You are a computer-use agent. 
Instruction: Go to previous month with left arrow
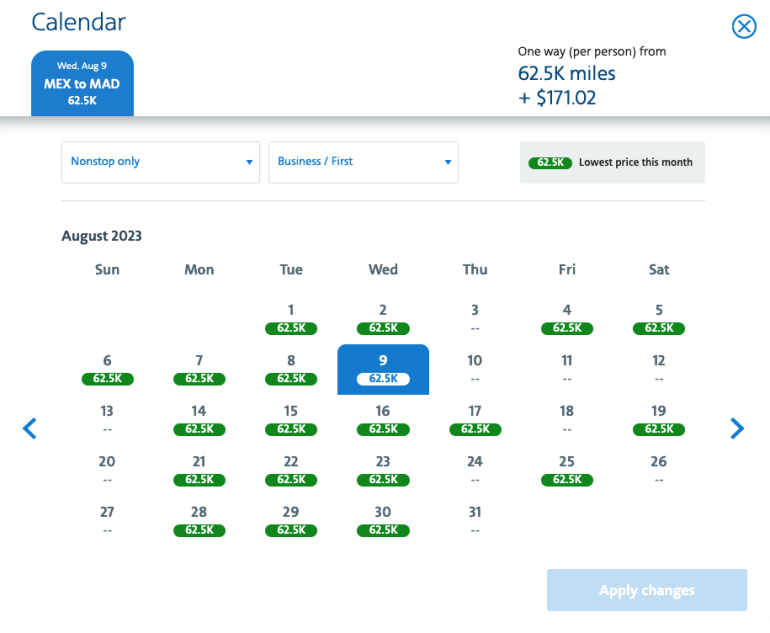point(30,429)
